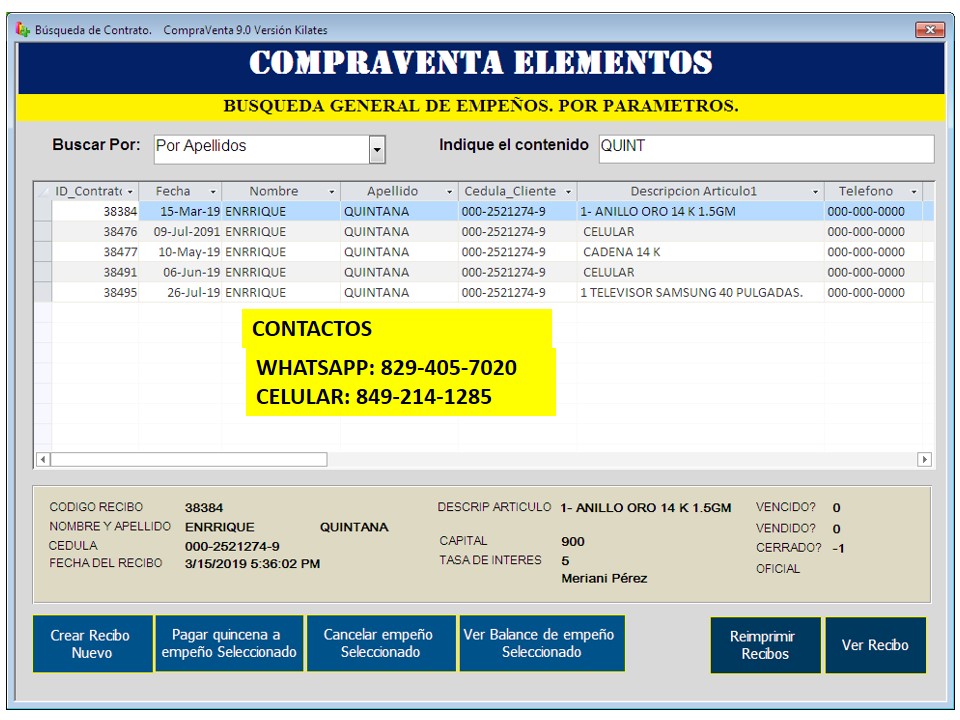
Task: Click the CADENA 14 K description cell
Action: [700, 252]
